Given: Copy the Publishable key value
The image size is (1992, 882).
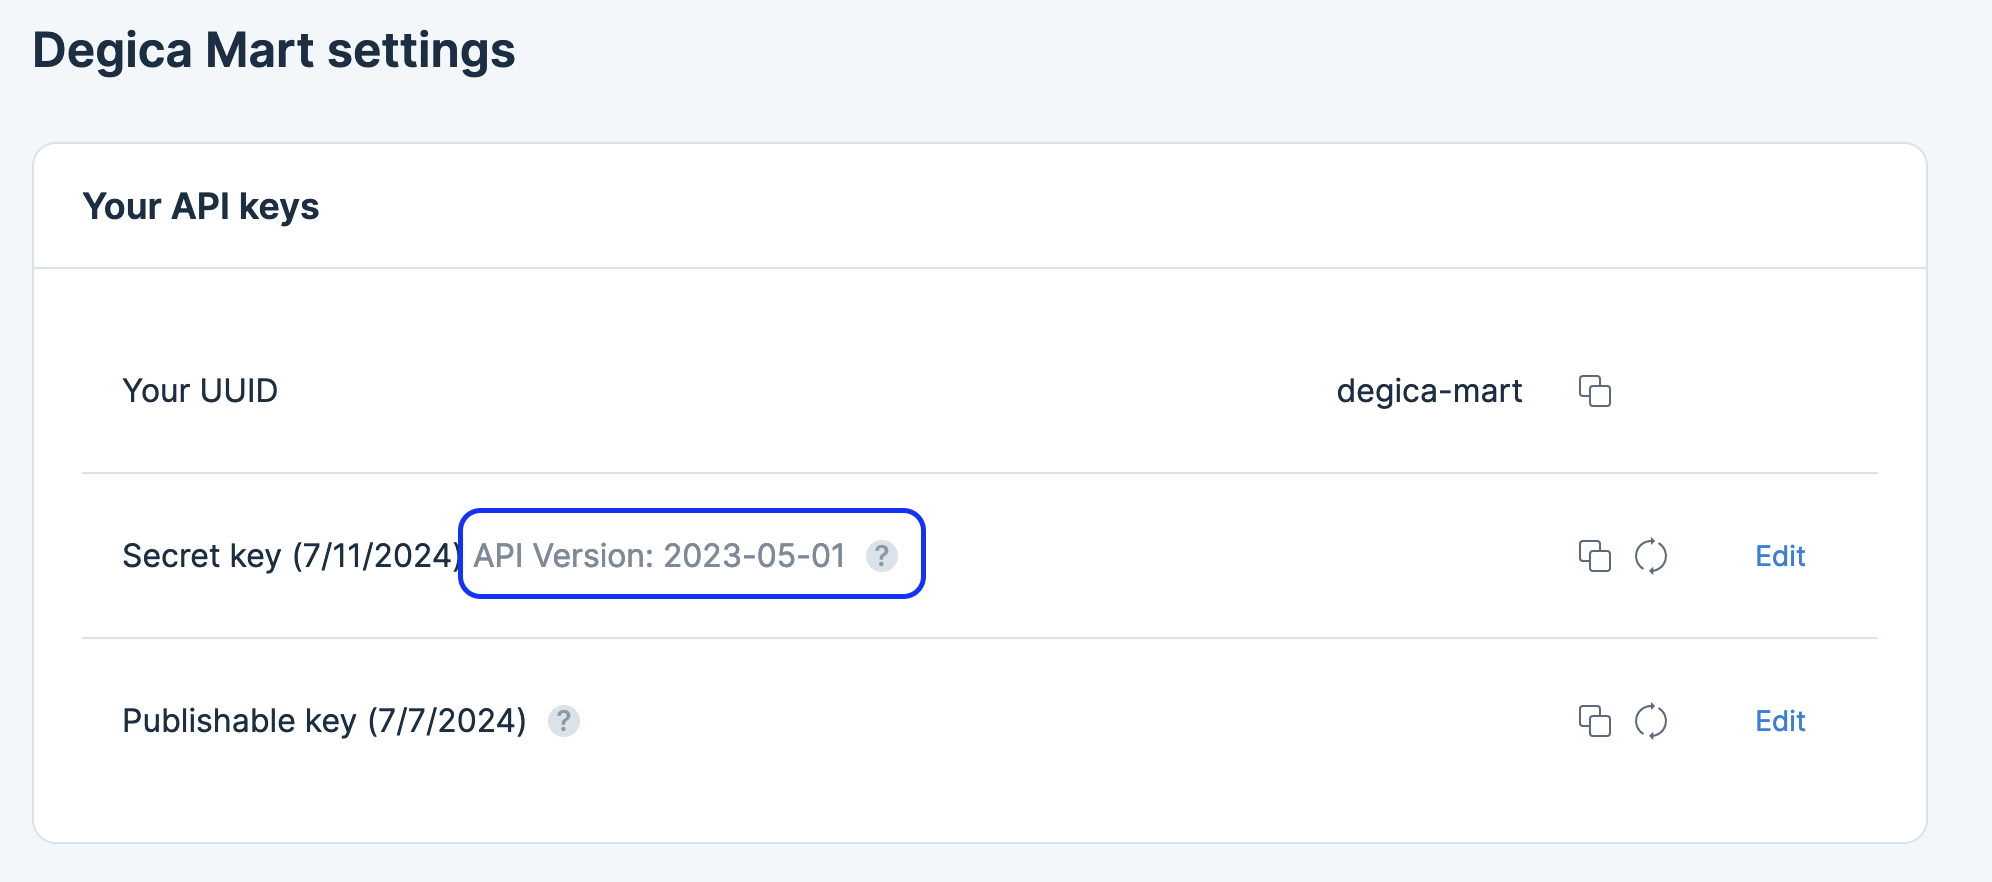Looking at the screenshot, I should tap(1594, 721).
